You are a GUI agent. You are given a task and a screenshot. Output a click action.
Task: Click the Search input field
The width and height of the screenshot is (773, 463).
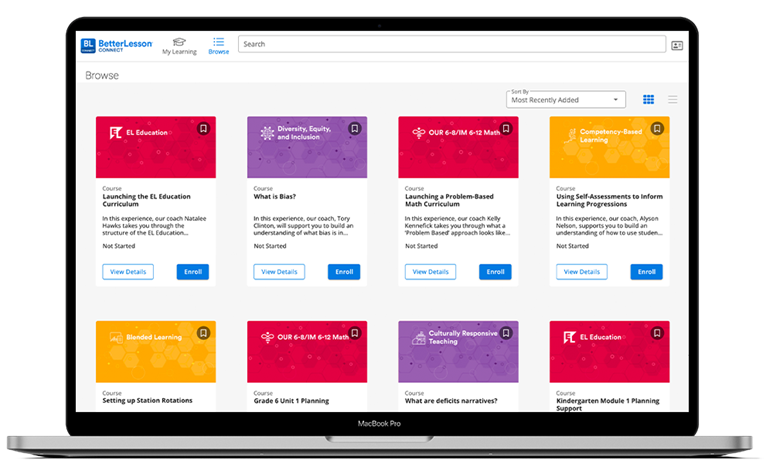[452, 44]
